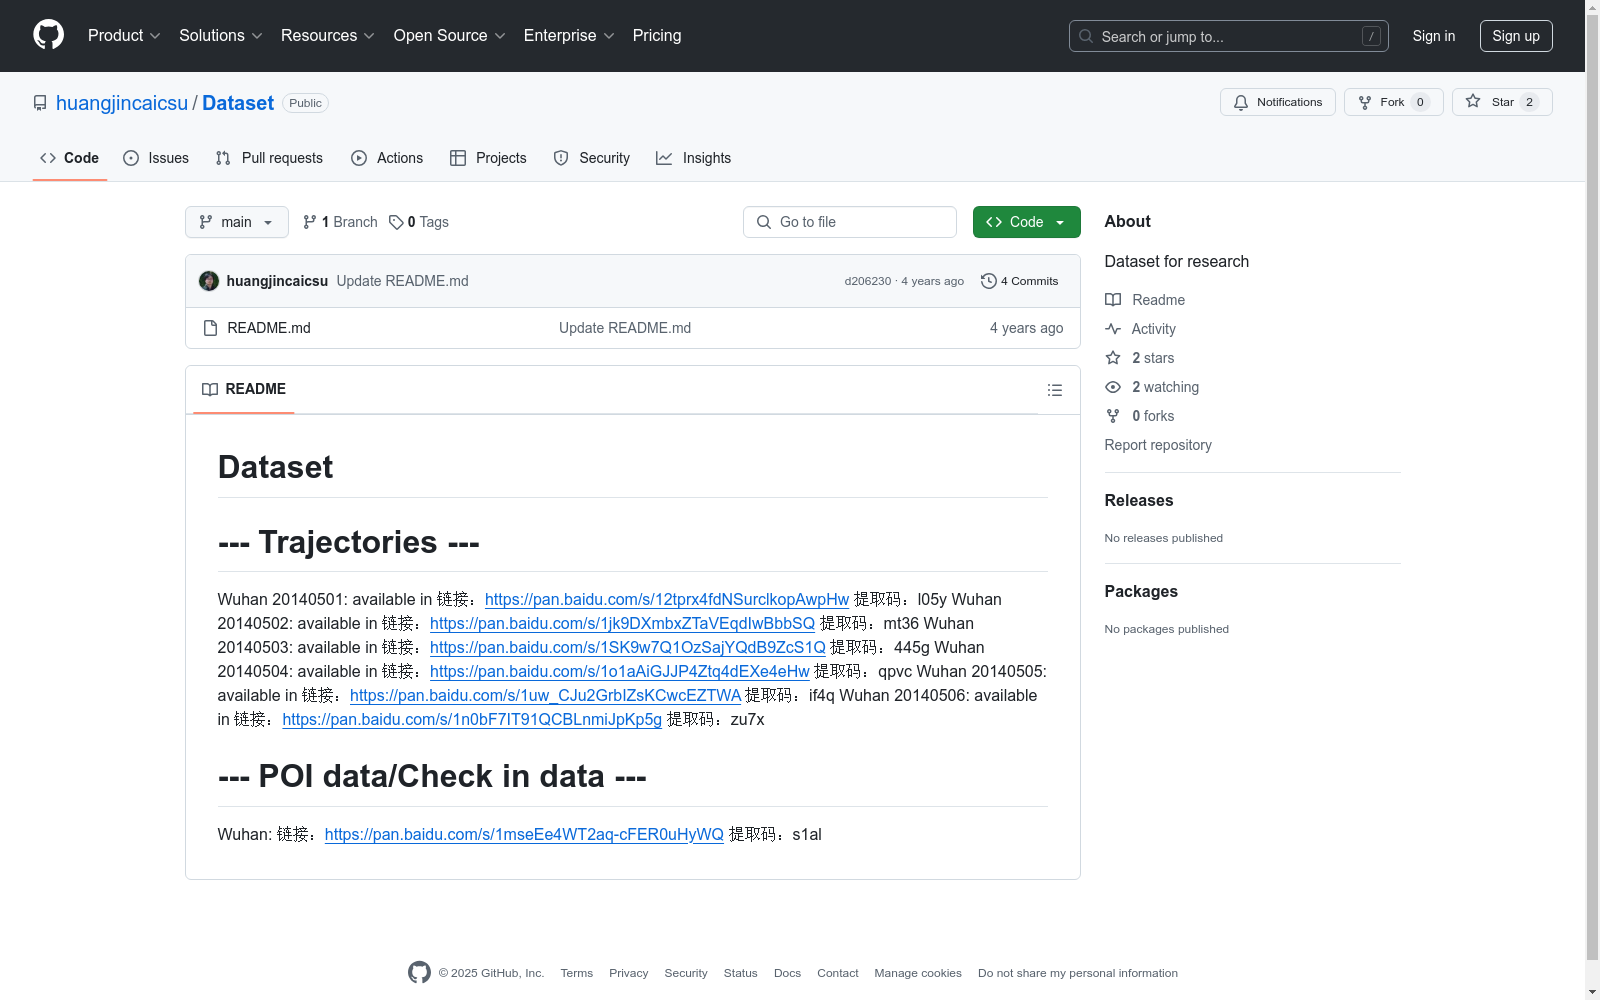View the 2 watching list
1600x1000 pixels.
(x=1152, y=387)
